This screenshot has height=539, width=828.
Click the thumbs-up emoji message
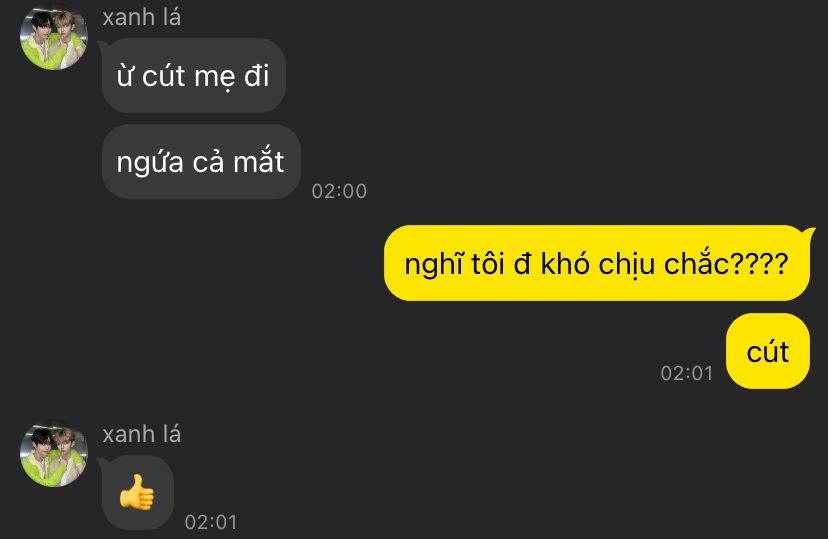coord(137,492)
